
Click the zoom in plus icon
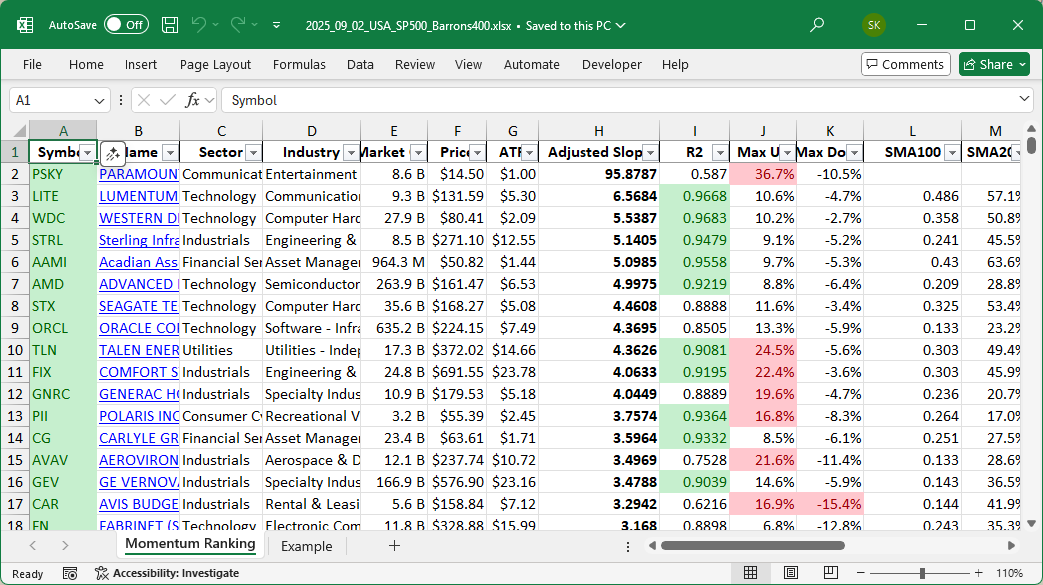point(981,573)
